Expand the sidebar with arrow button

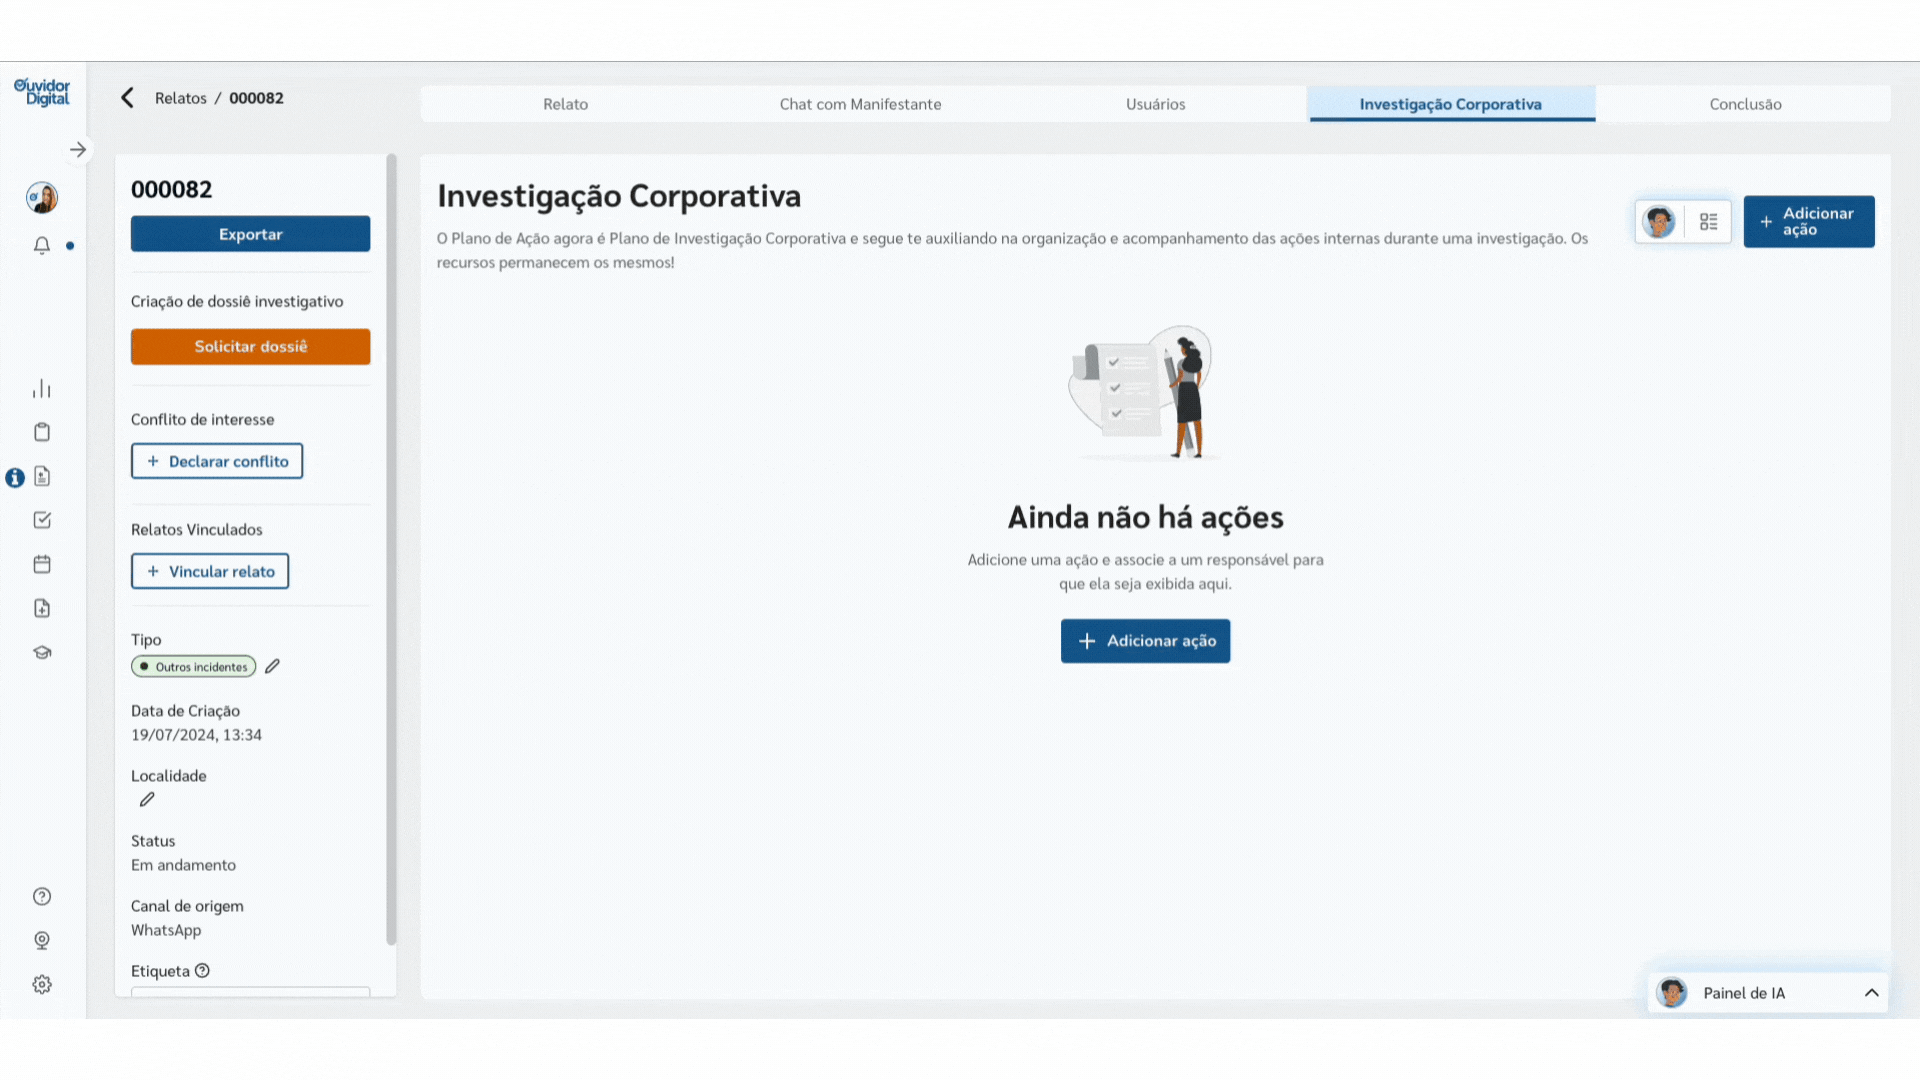pos(78,150)
